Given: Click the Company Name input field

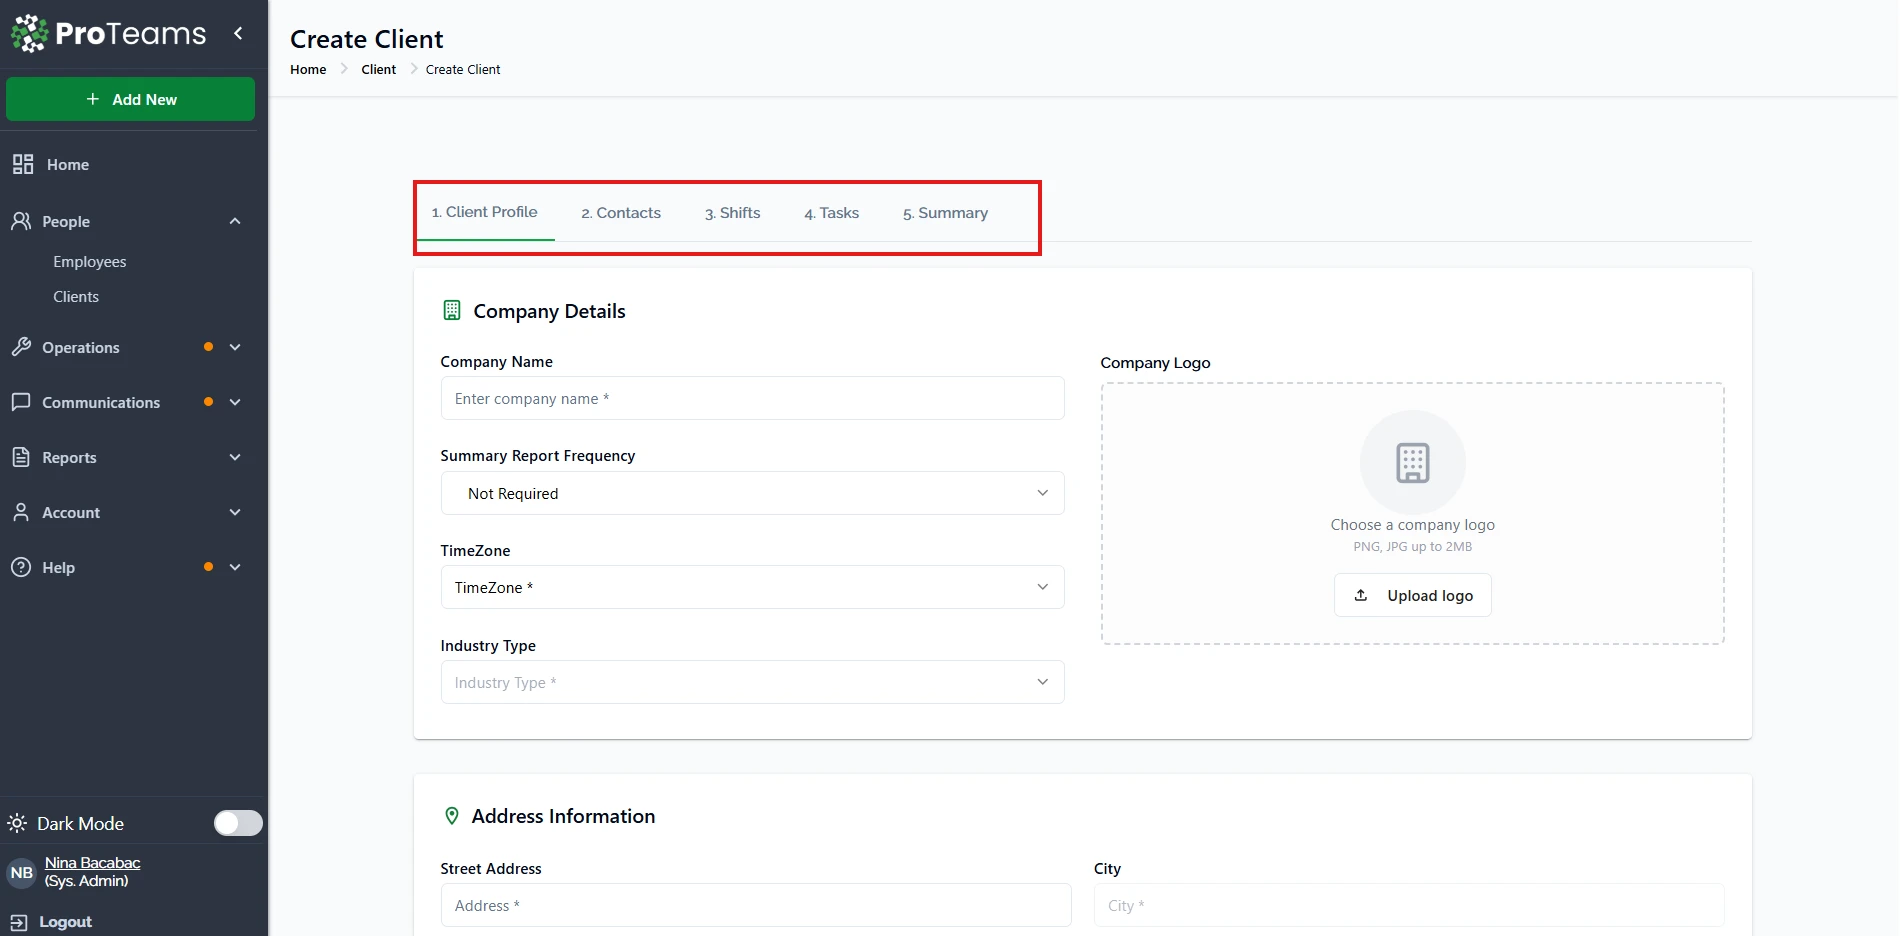Looking at the screenshot, I should [752, 398].
